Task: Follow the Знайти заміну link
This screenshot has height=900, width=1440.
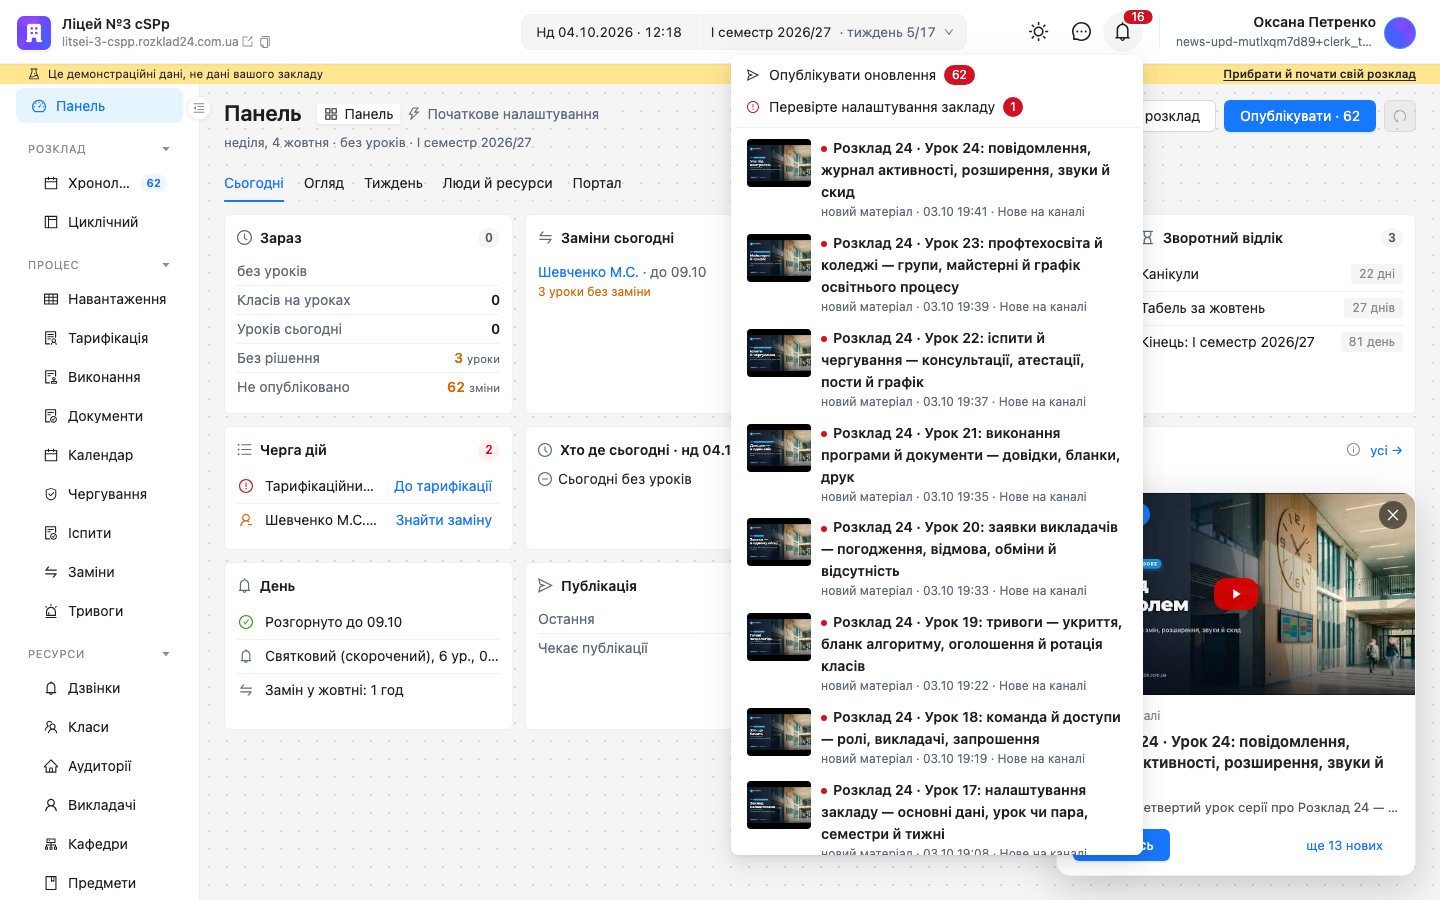Action: pos(444,520)
